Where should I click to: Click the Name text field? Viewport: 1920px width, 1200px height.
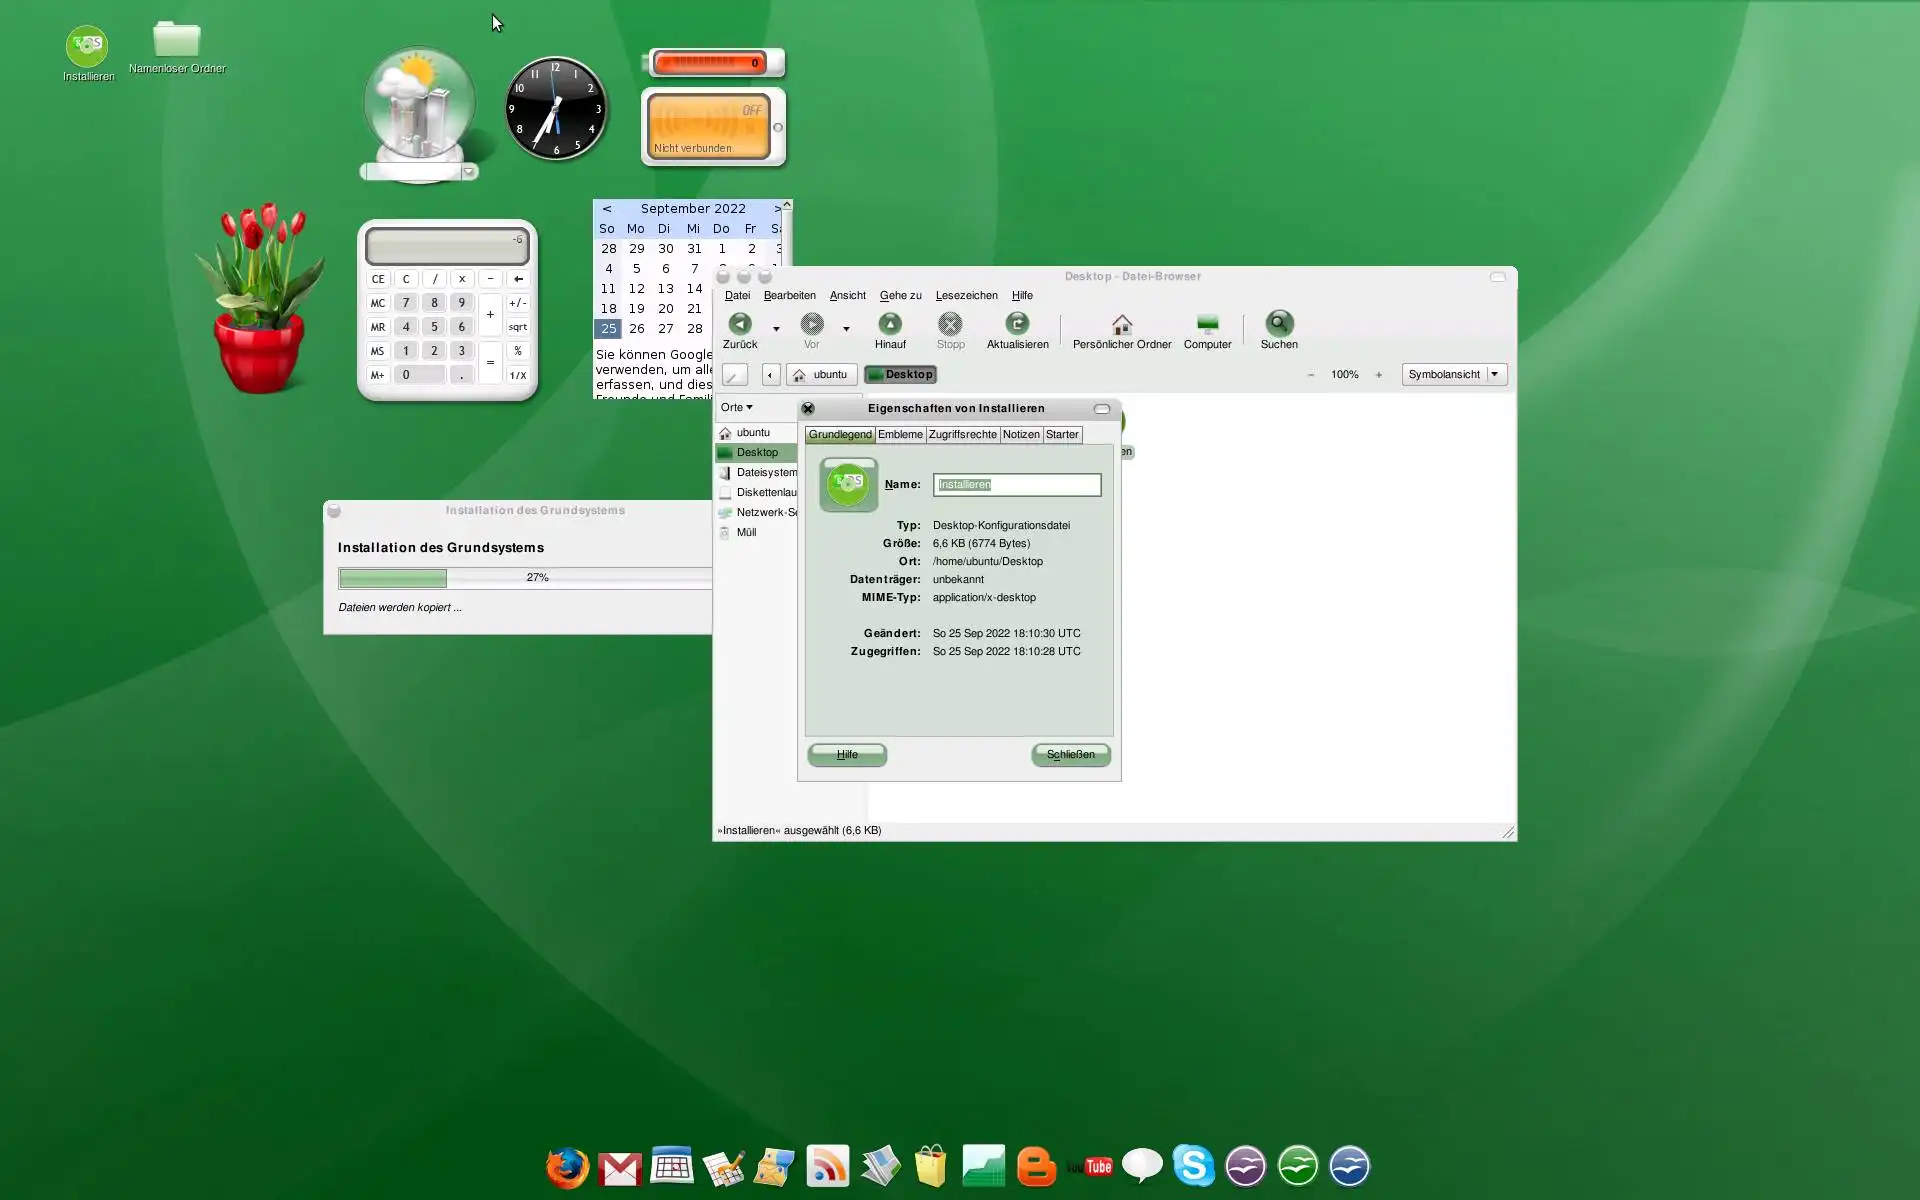point(1016,485)
